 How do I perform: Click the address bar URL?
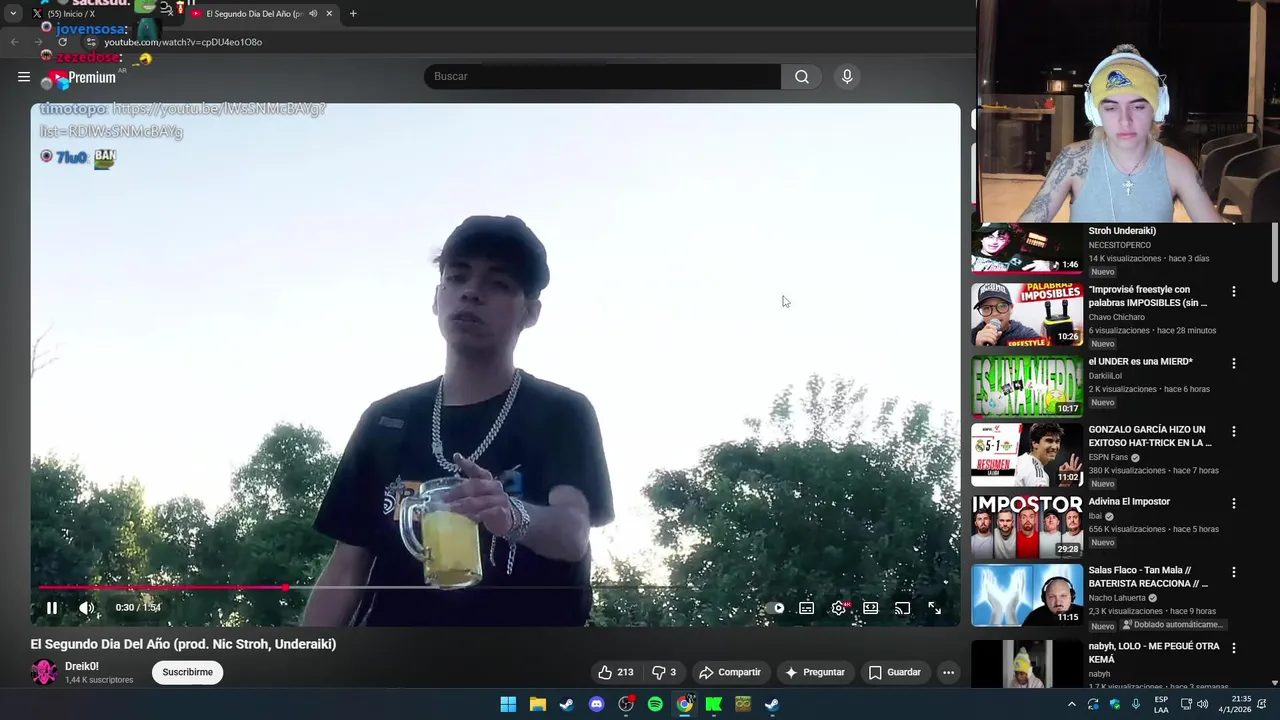(183, 42)
